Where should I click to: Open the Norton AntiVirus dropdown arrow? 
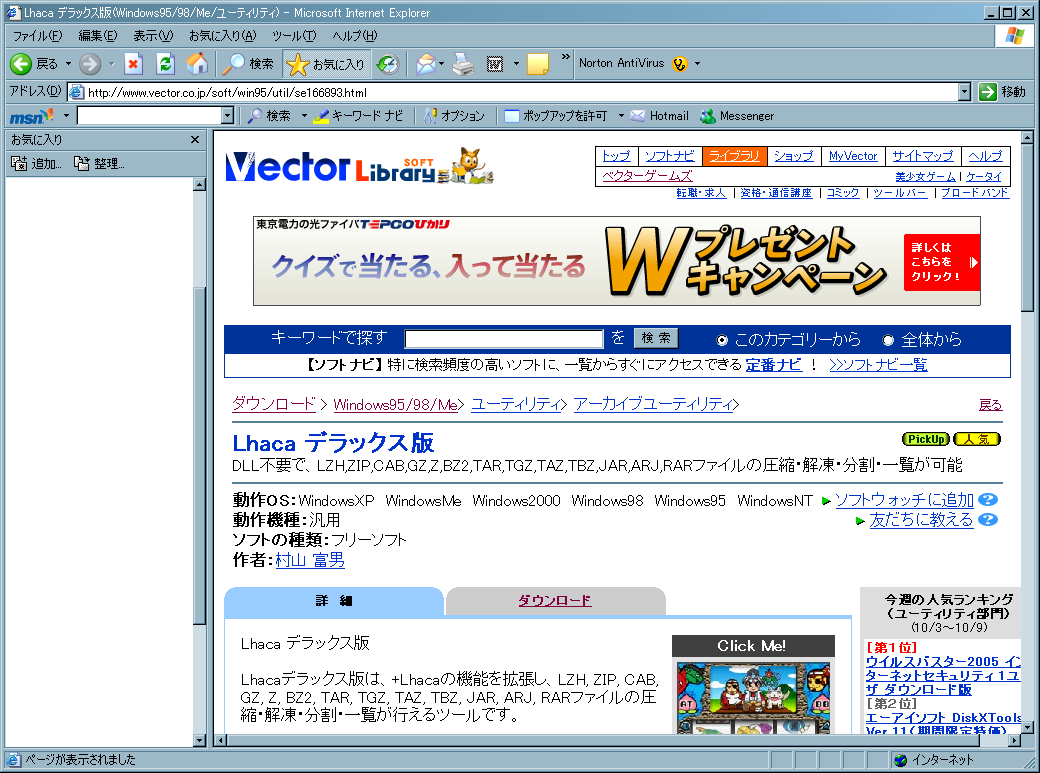click(697, 64)
